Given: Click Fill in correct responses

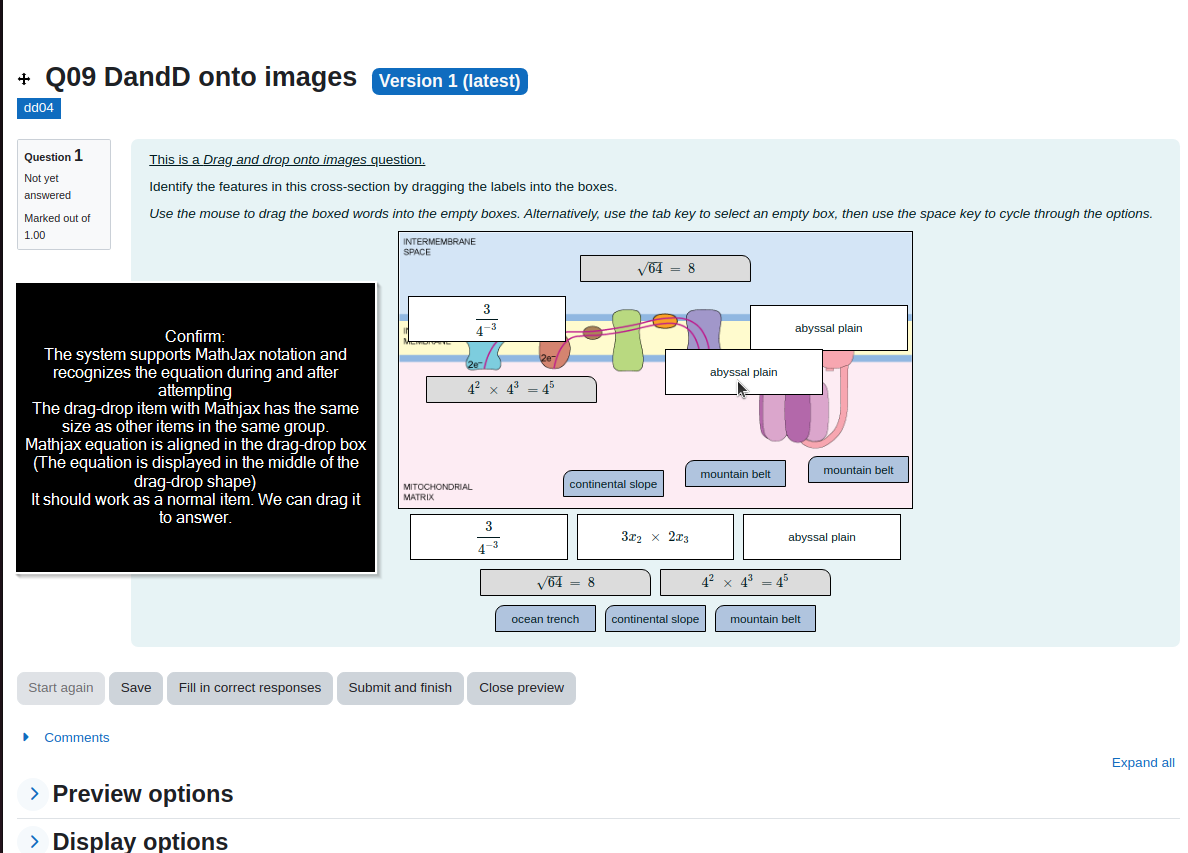Looking at the screenshot, I should (x=250, y=688).
